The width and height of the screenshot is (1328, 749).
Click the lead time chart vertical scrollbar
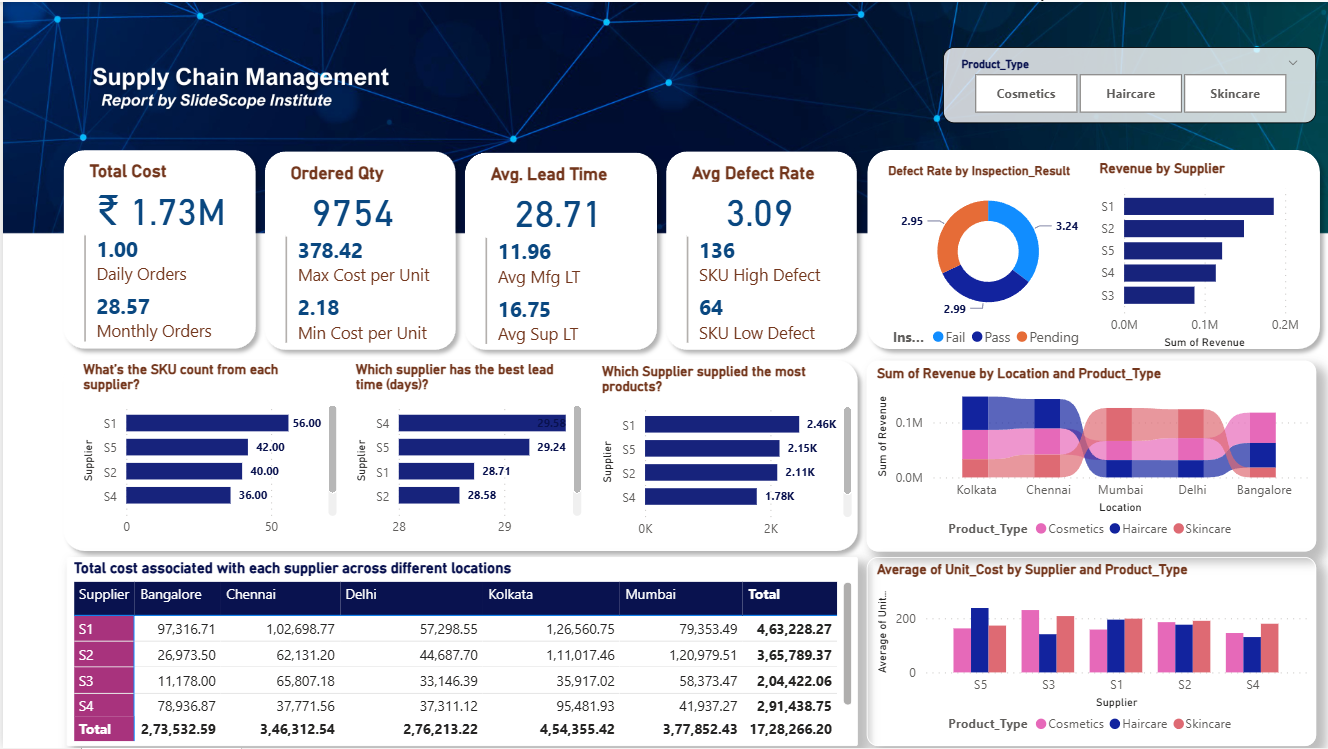pyautogui.click(x=577, y=448)
